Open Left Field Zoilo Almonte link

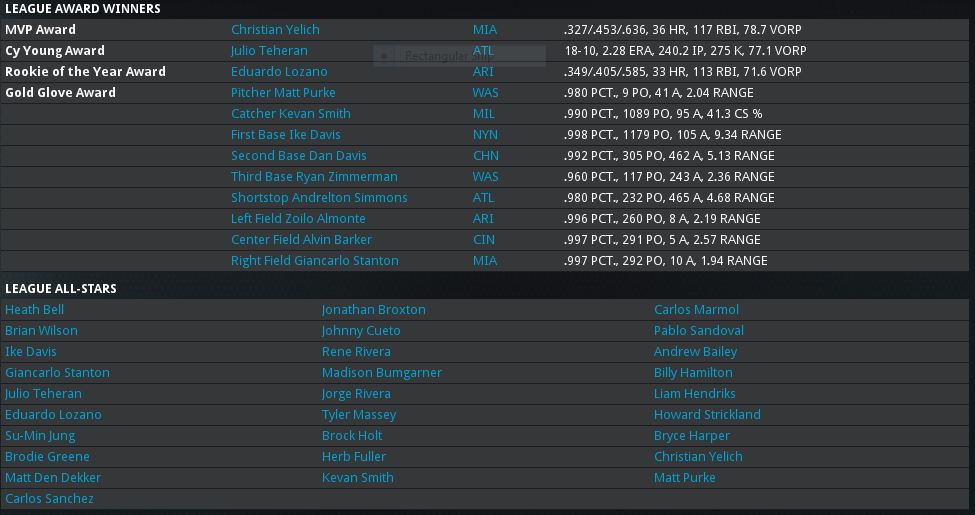298,219
